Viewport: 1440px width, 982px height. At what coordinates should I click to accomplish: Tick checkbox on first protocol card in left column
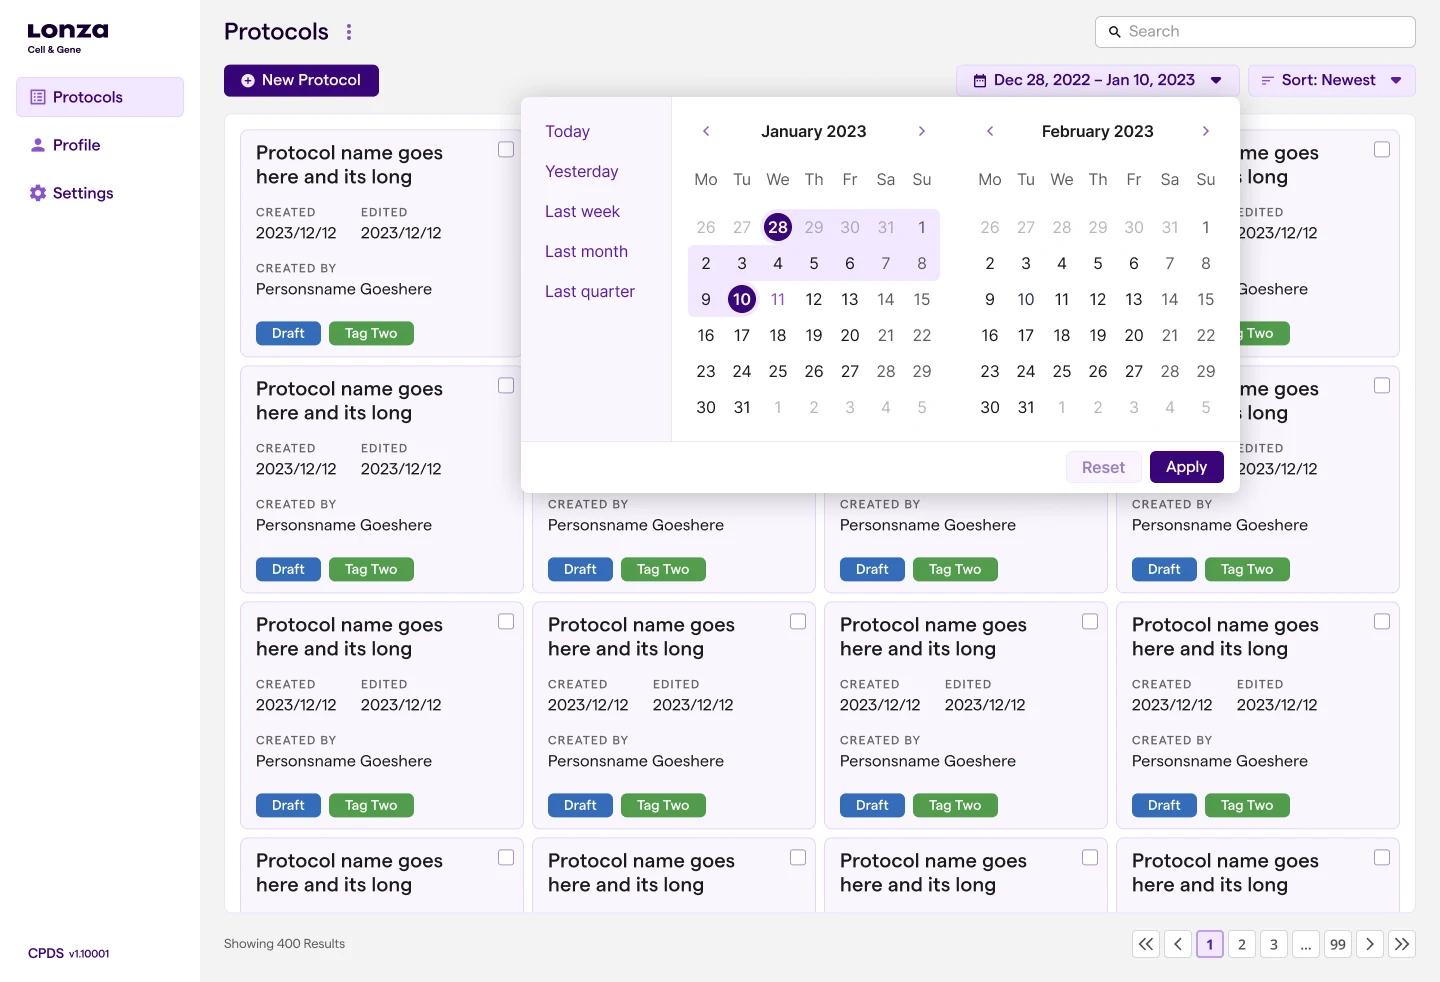click(x=506, y=149)
